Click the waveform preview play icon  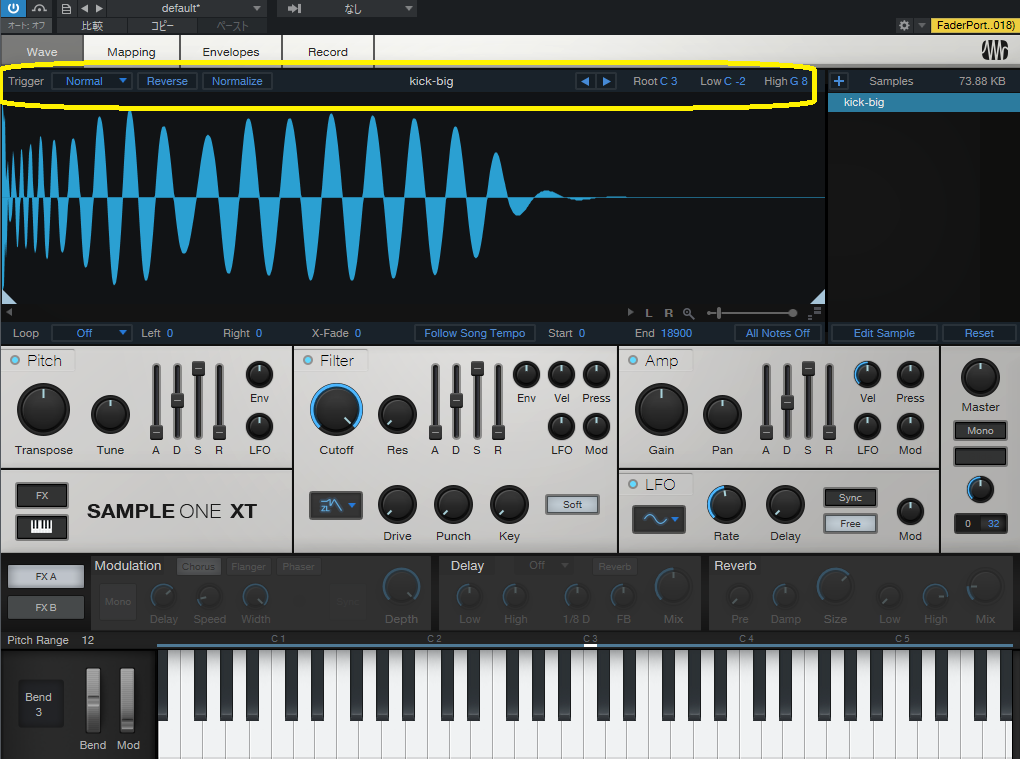tap(630, 313)
